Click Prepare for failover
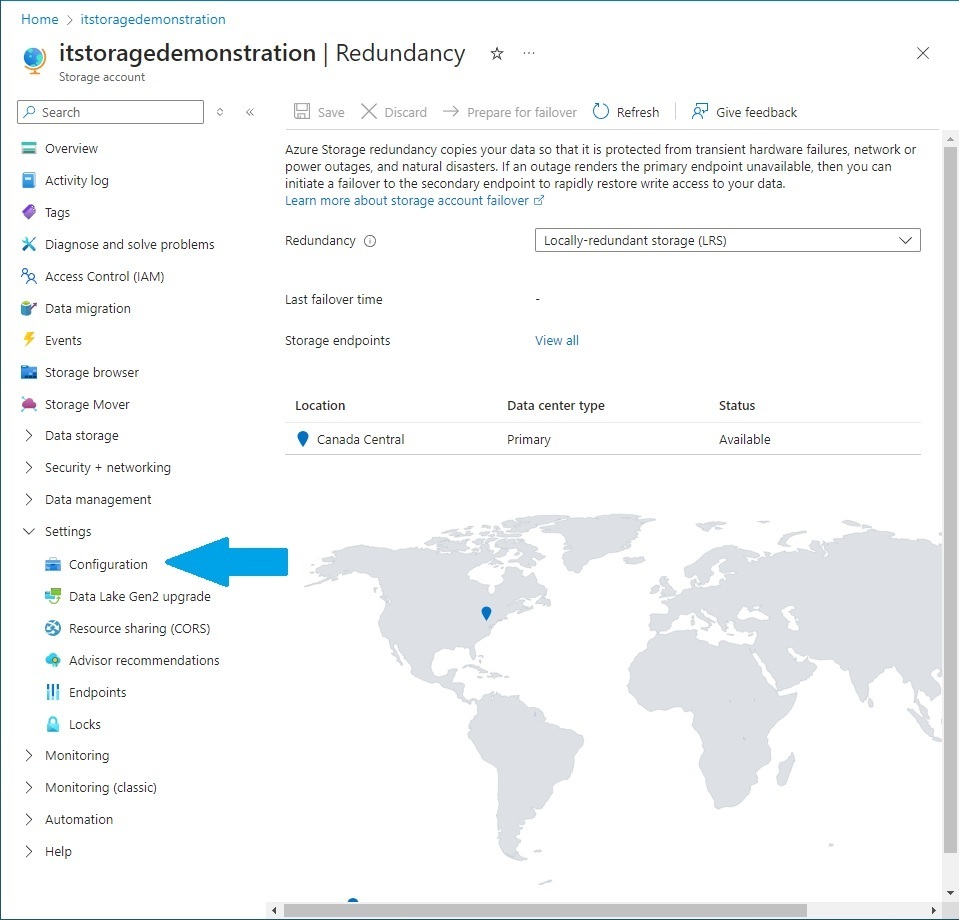This screenshot has width=959, height=920. (509, 112)
